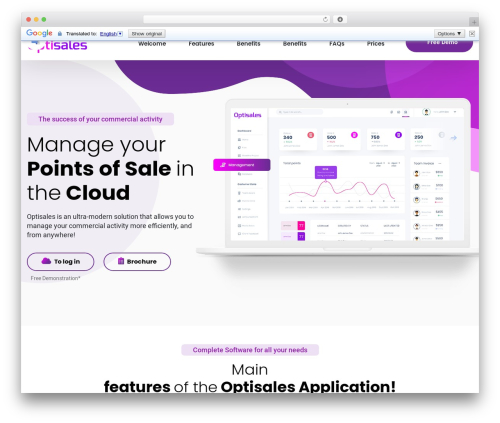The image size is (500, 423).
Task: Reload the page using the address bar icon
Action: coord(325,20)
